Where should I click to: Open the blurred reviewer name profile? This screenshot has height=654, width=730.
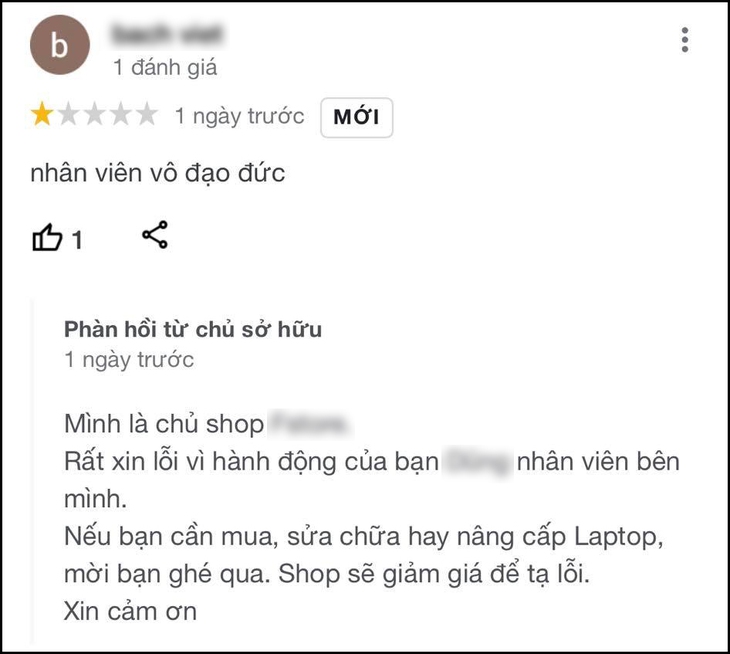pyautogui.click(x=168, y=34)
